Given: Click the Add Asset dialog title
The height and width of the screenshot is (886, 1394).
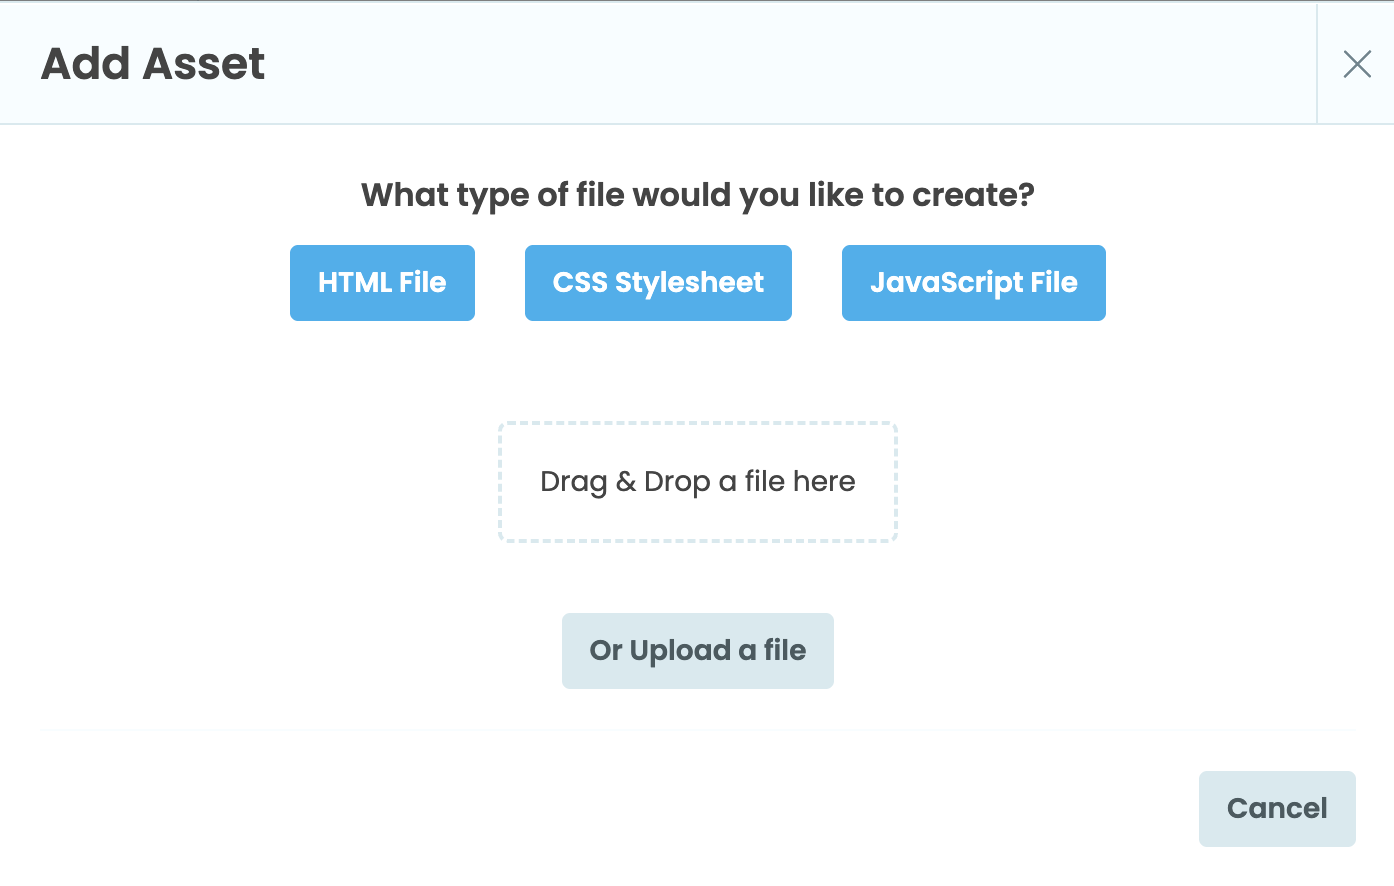Looking at the screenshot, I should click(152, 63).
